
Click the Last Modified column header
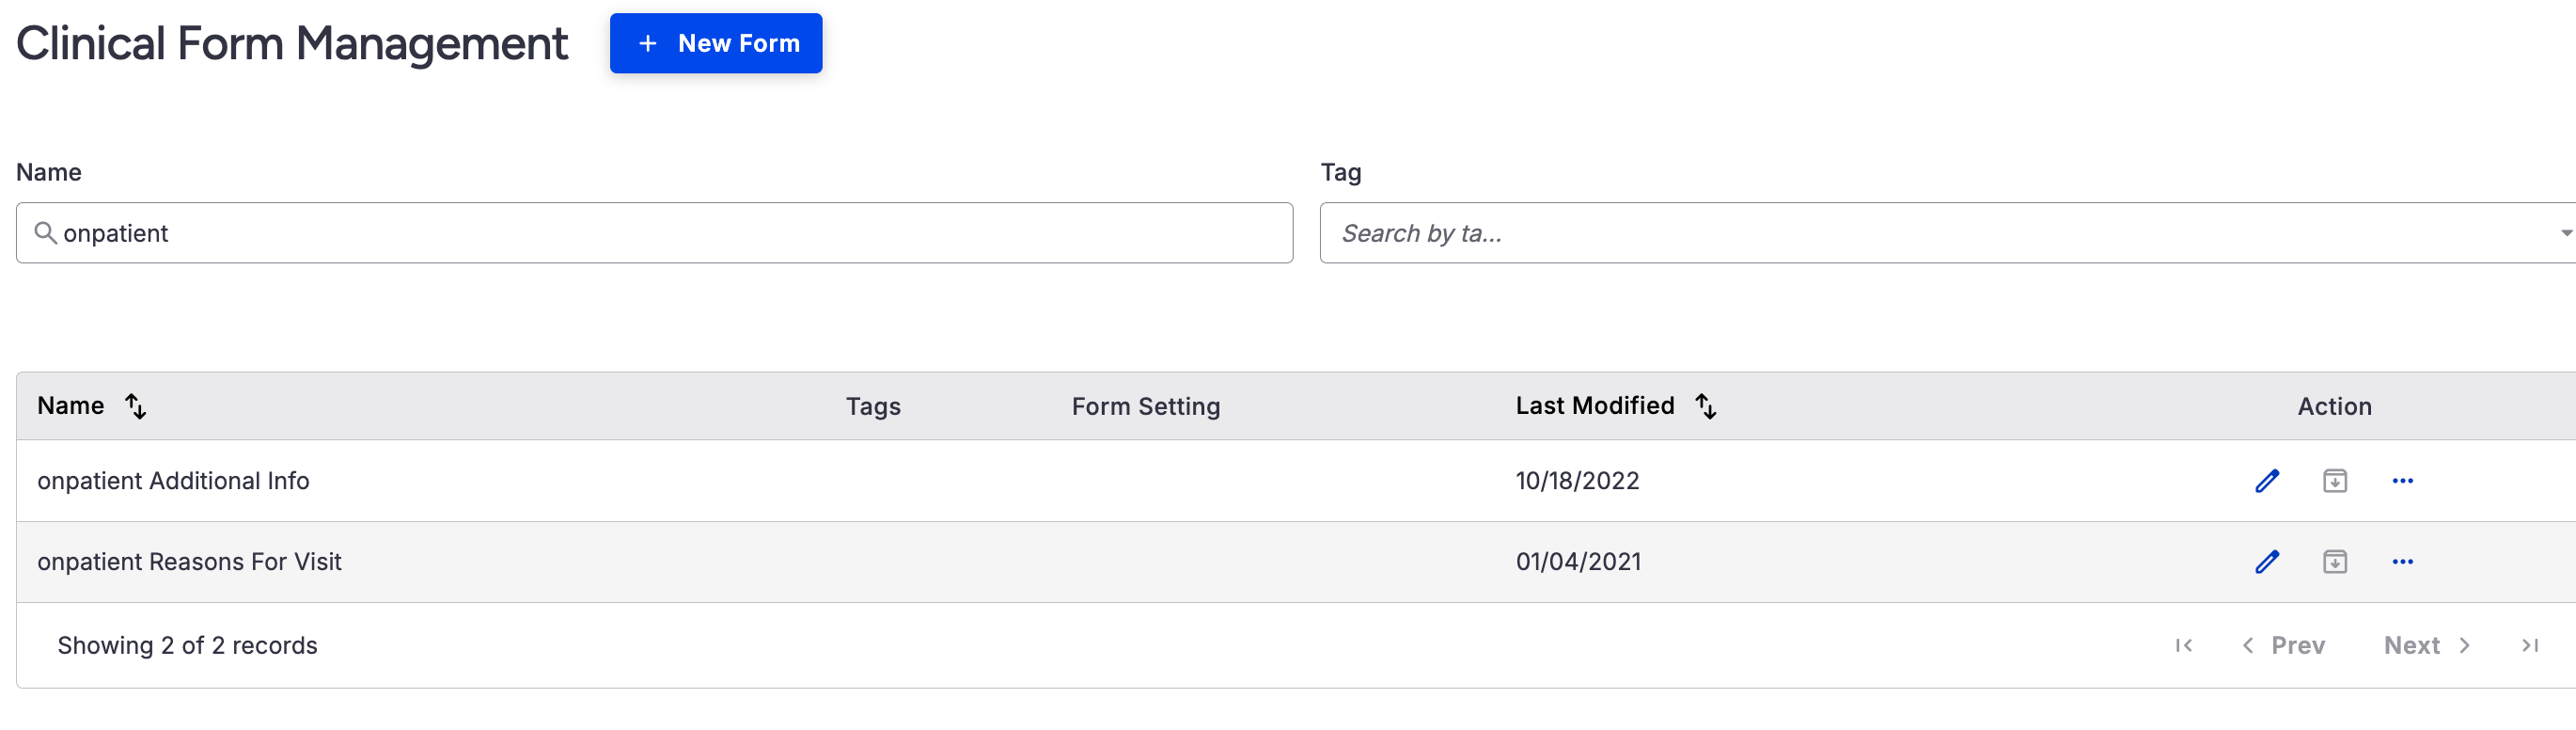pyautogui.click(x=1594, y=406)
